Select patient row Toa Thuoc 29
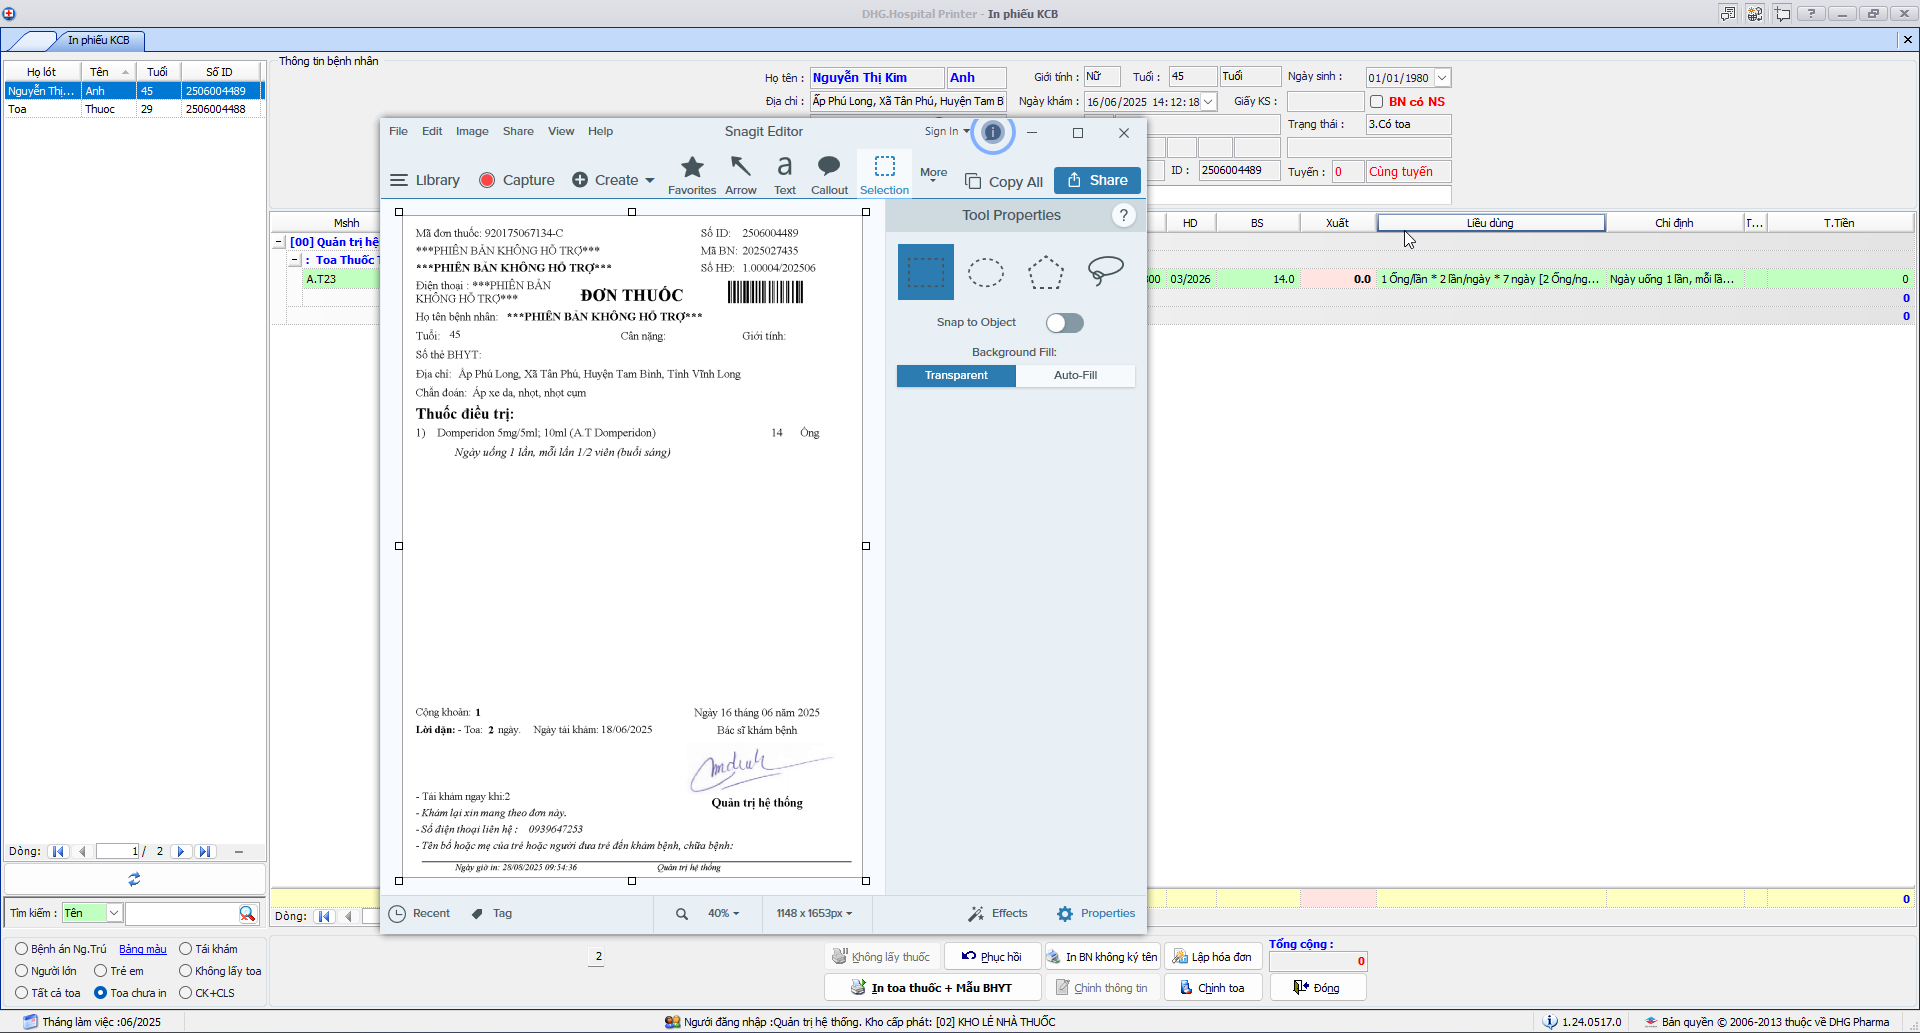 (x=134, y=109)
